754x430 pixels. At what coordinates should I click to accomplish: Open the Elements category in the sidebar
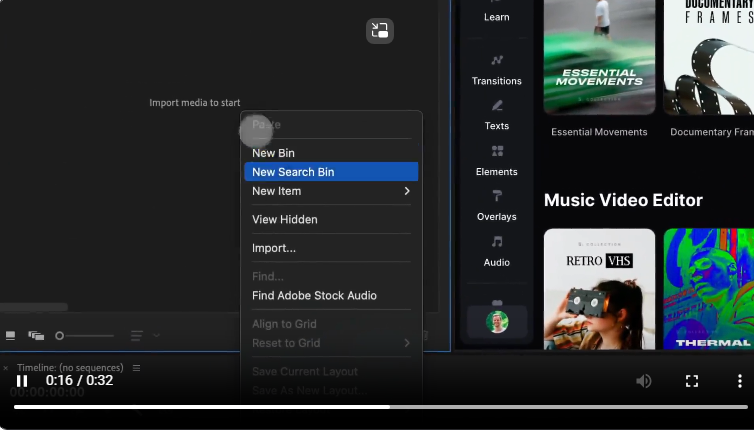497,160
